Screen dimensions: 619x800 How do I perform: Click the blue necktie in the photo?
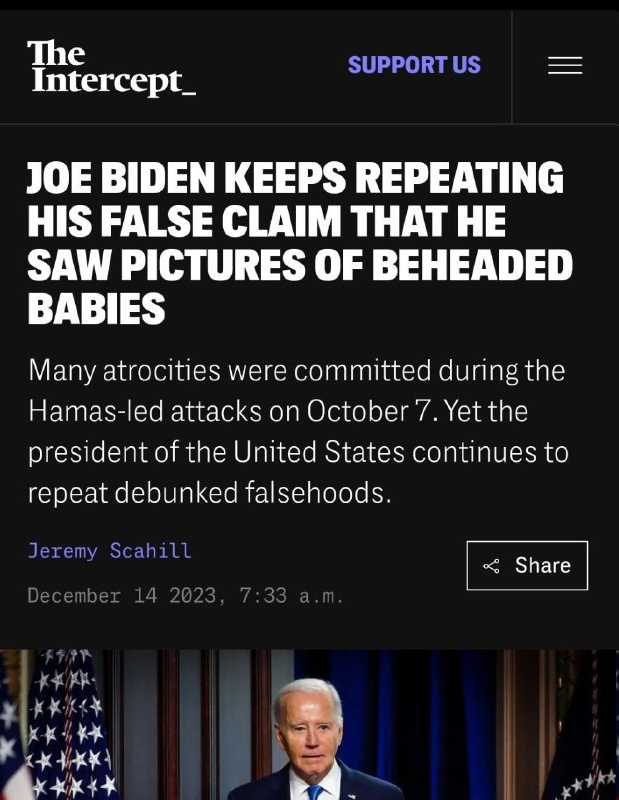click(314, 793)
